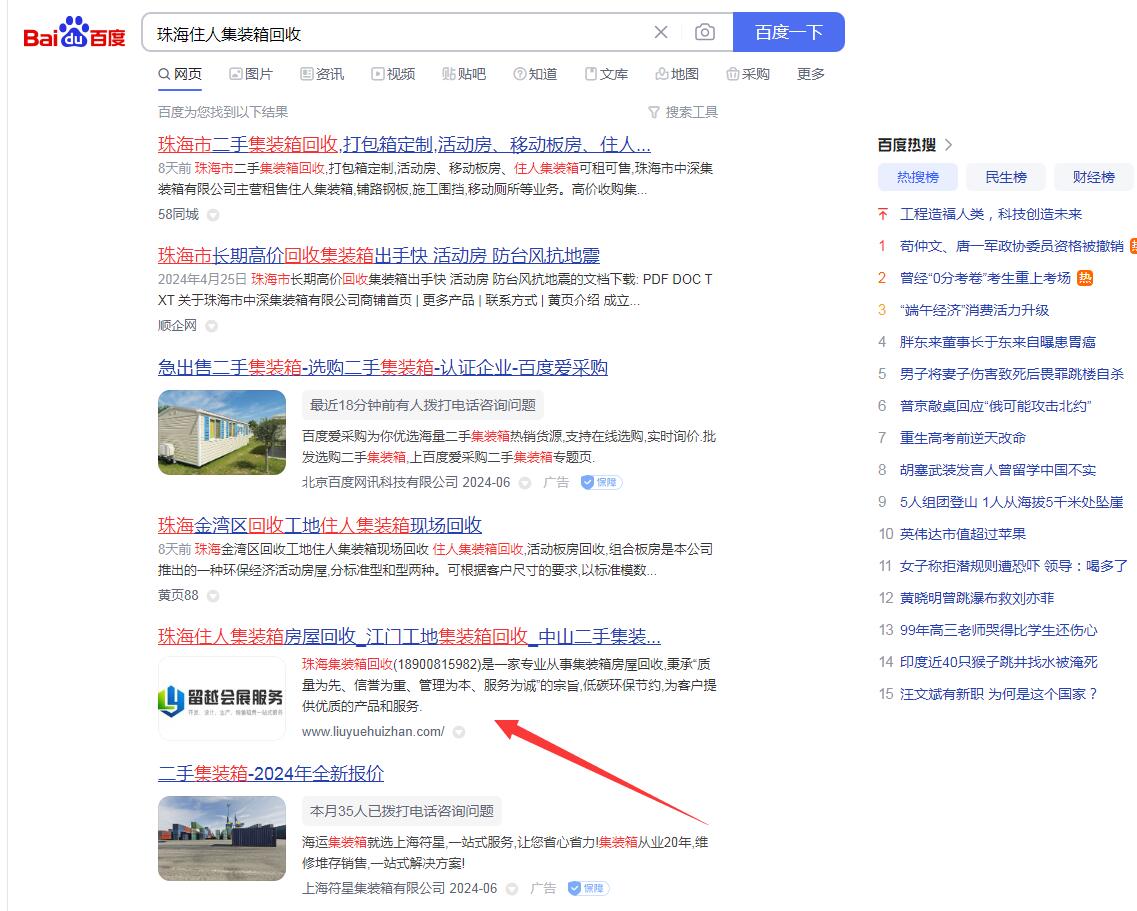Clear the search box with the X icon
The height and width of the screenshot is (911, 1137).
click(661, 32)
